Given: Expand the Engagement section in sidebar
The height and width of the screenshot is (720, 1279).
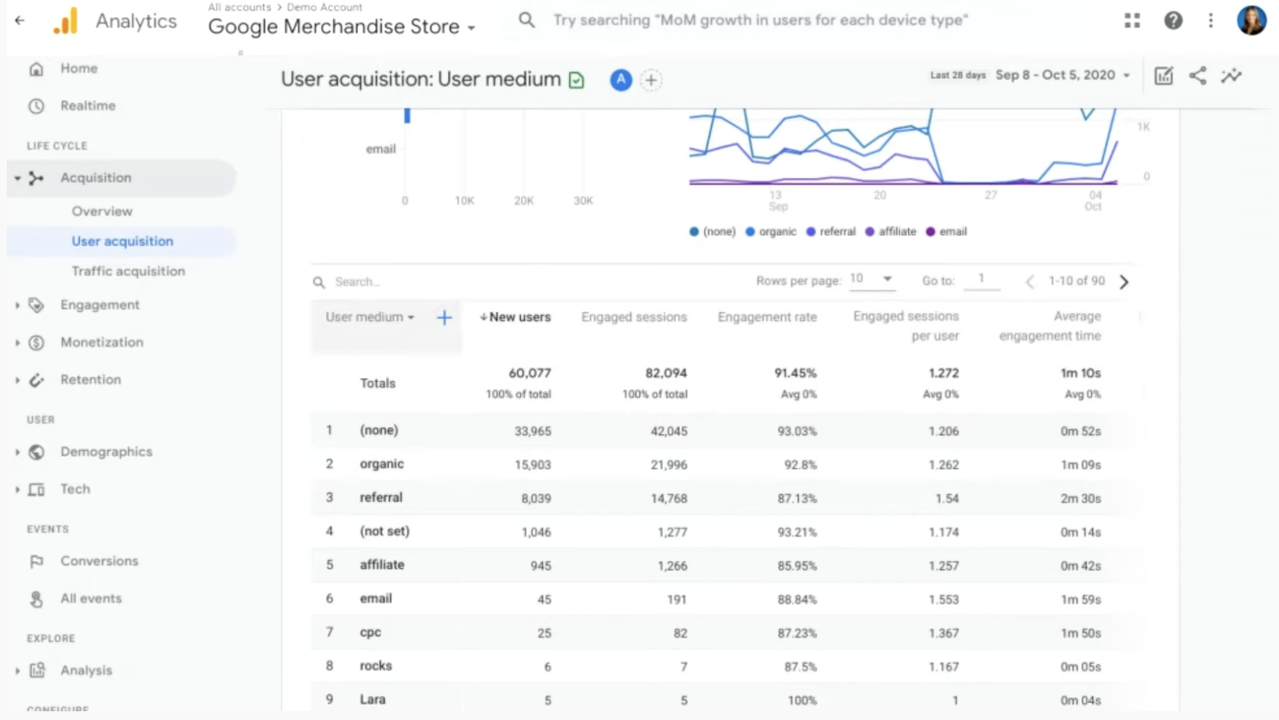Looking at the screenshot, I should pyautogui.click(x=99, y=305).
